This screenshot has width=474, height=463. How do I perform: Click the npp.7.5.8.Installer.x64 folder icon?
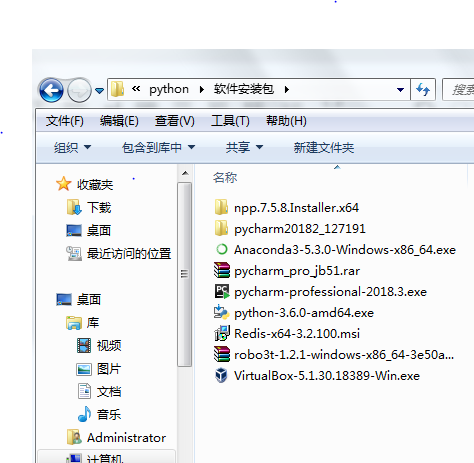(221, 207)
